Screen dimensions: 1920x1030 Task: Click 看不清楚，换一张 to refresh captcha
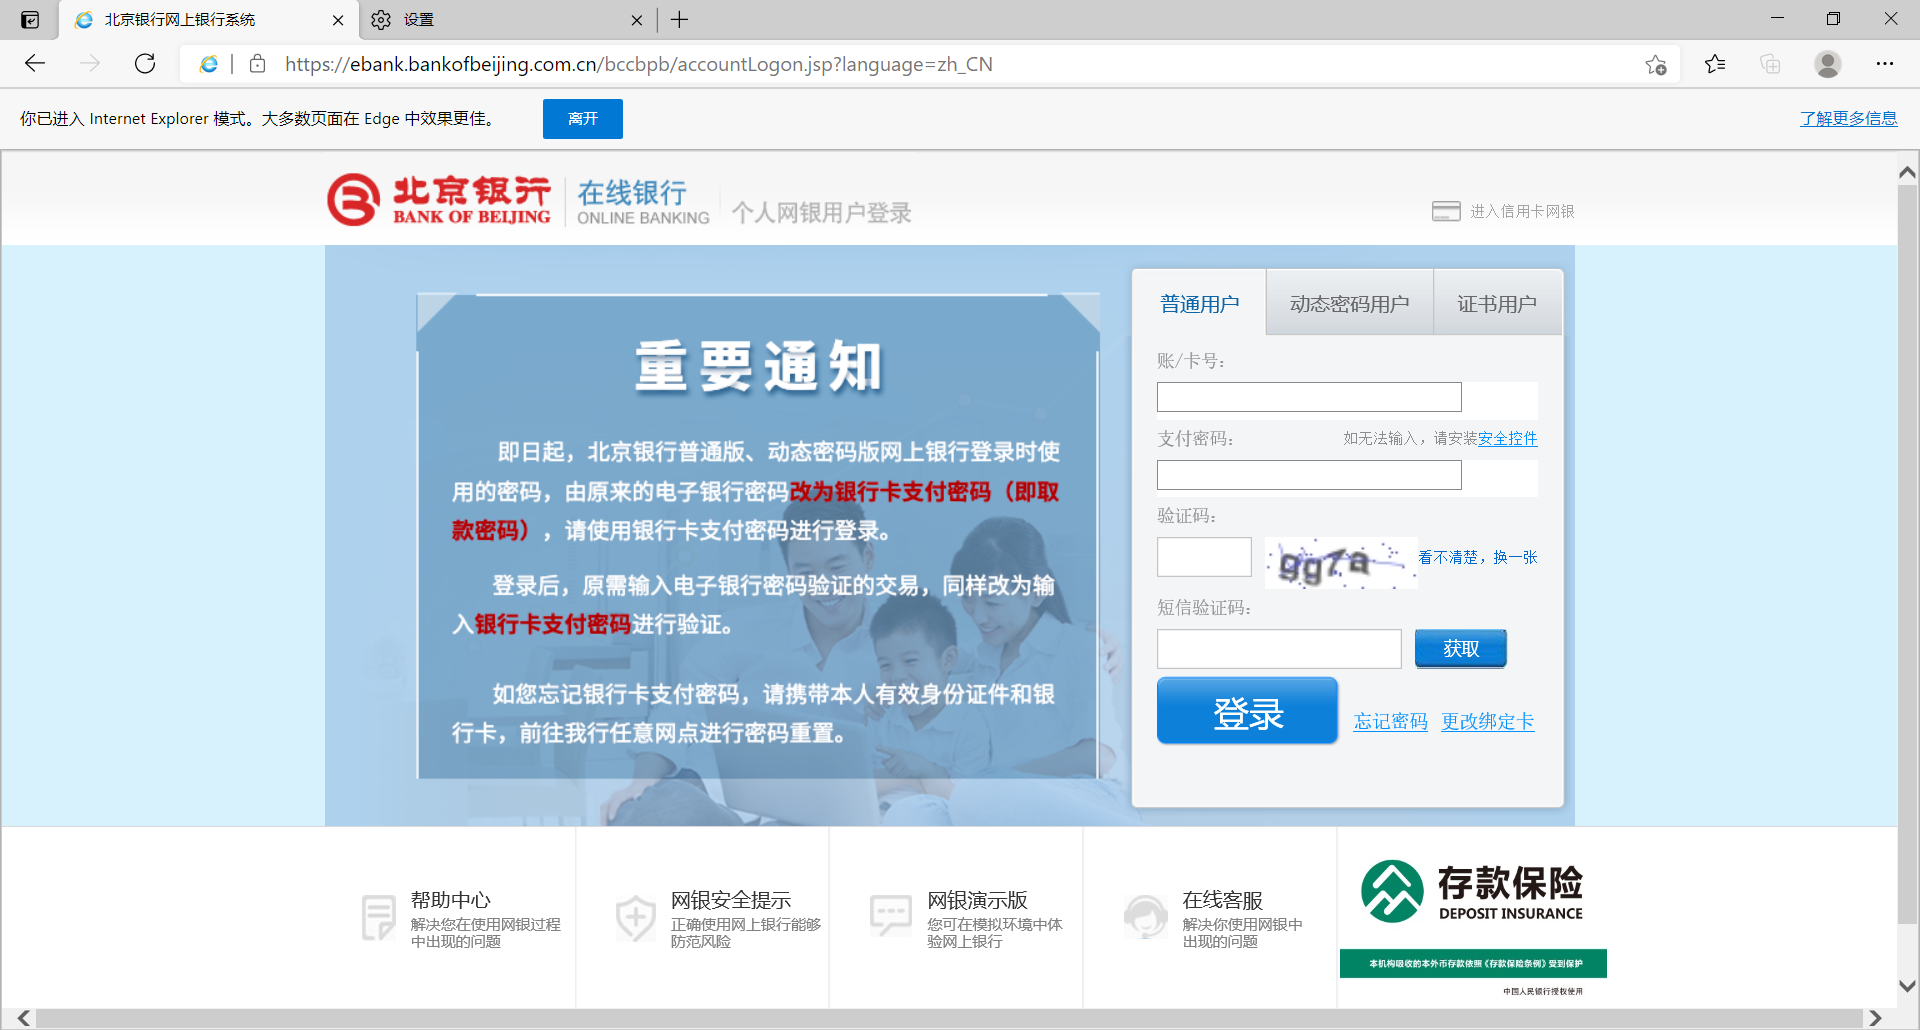1478,557
